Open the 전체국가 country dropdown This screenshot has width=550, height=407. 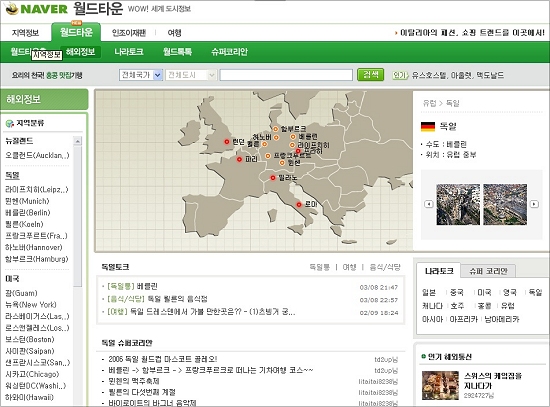coord(141,75)
